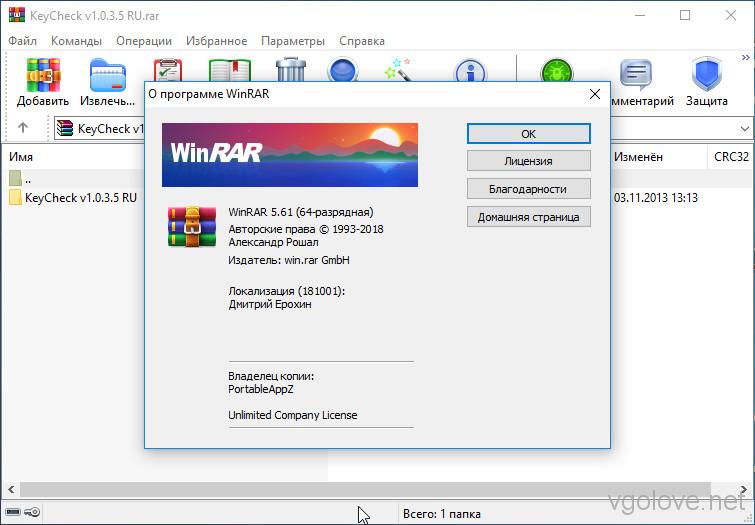This screenshot has width=755, height=525.
Task: Open the address bar dropdown arrow
Action: pos(744,129)
